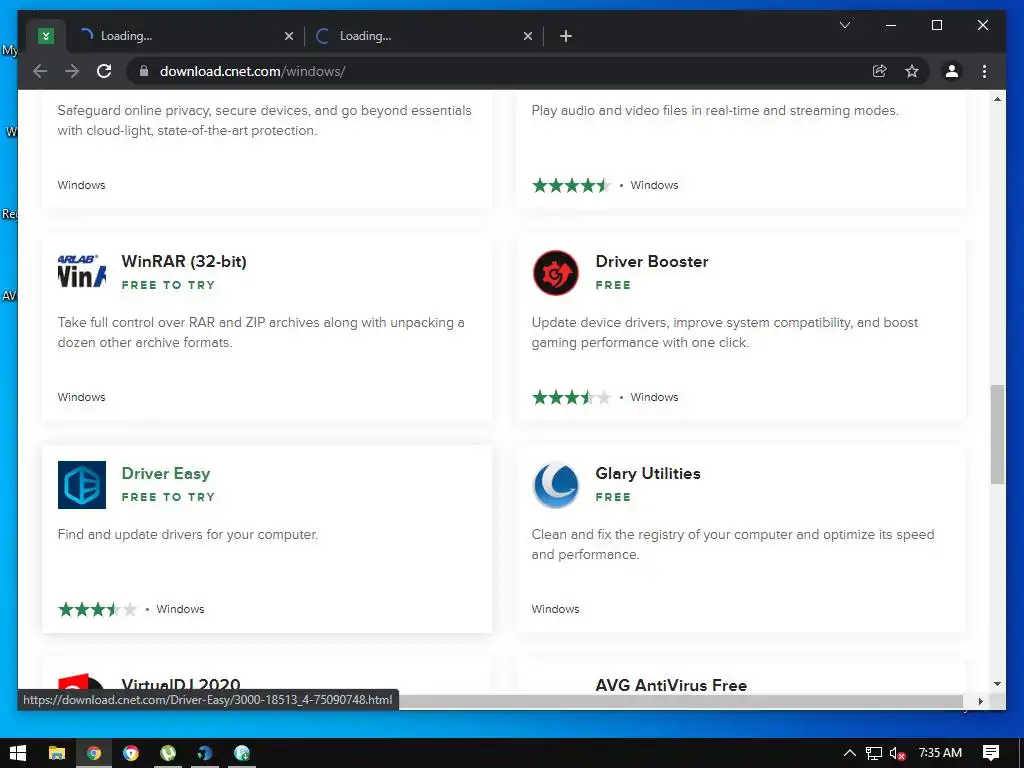Click the scrollbar down arrow
This screenshot has width=1024, height=768.
[x=997, y=684]
